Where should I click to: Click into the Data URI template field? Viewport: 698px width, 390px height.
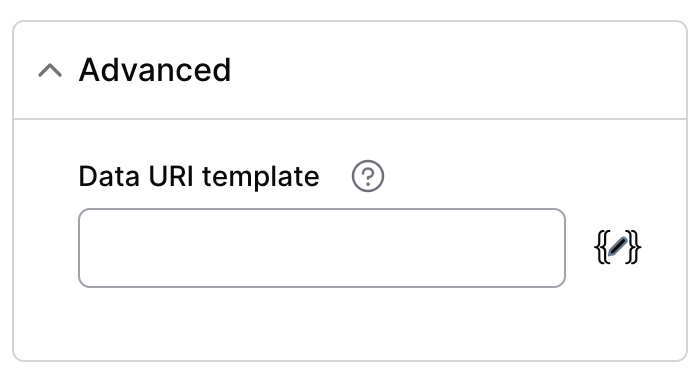click(322, 248)
